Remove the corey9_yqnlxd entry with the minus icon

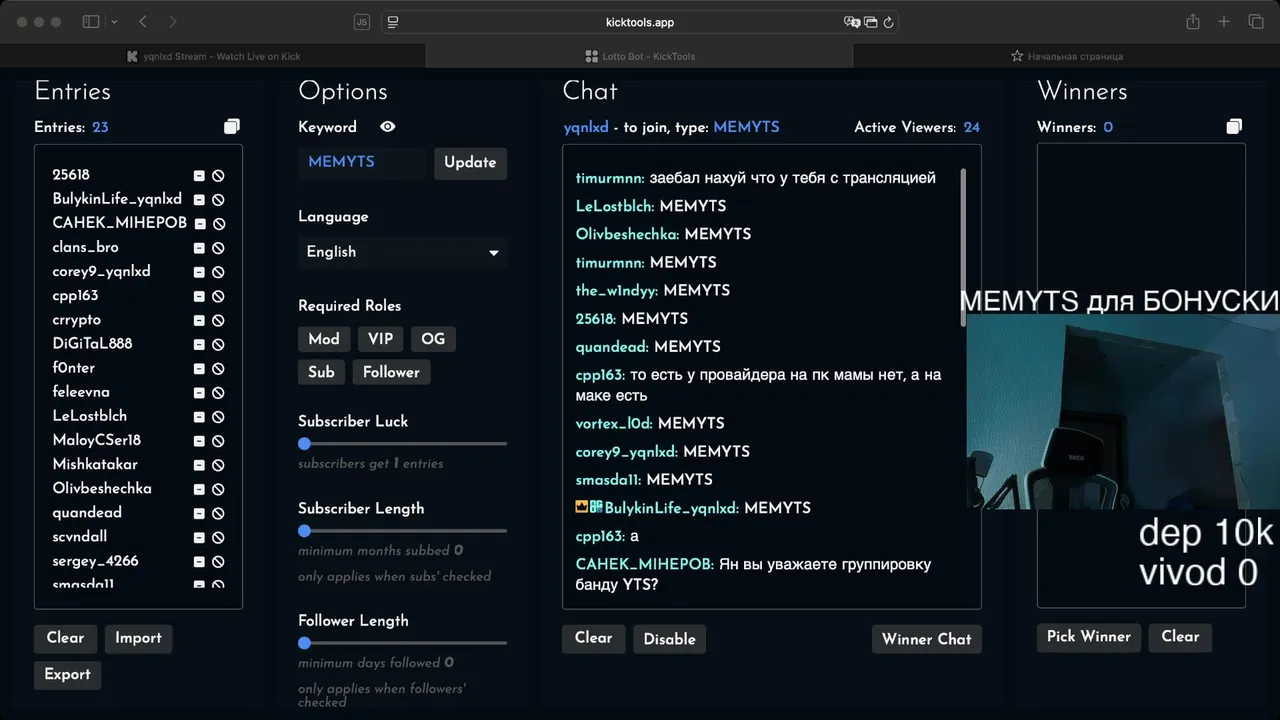[x=199, y=272]
